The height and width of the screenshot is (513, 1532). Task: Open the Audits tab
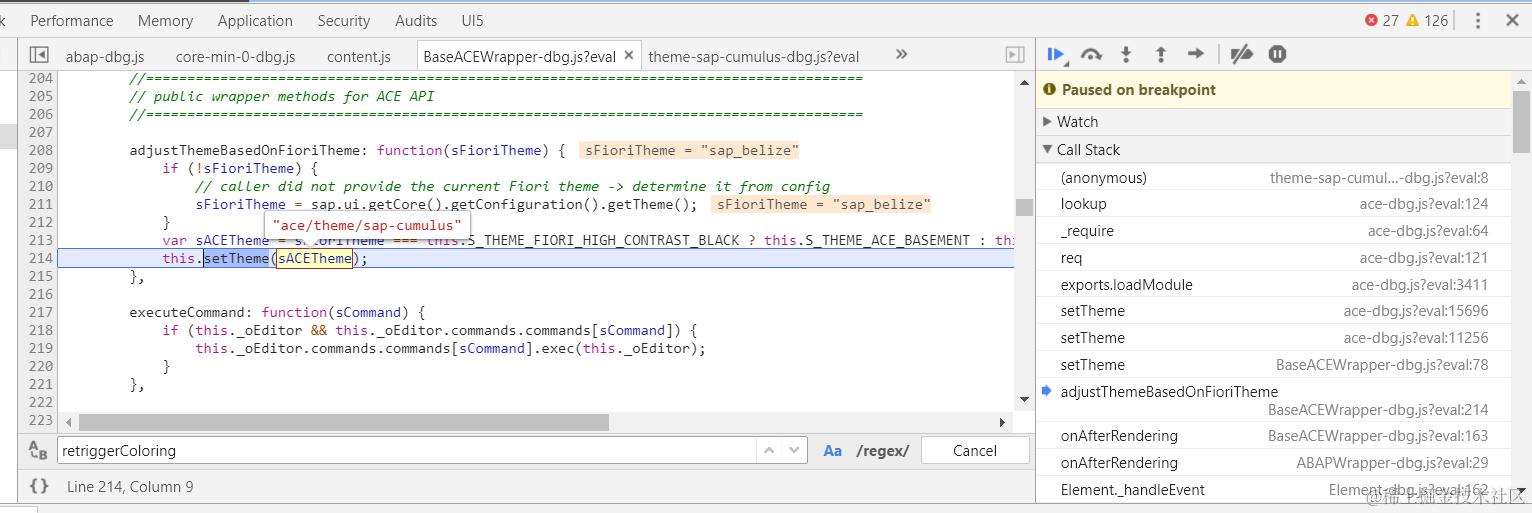(x=416, y=20)
